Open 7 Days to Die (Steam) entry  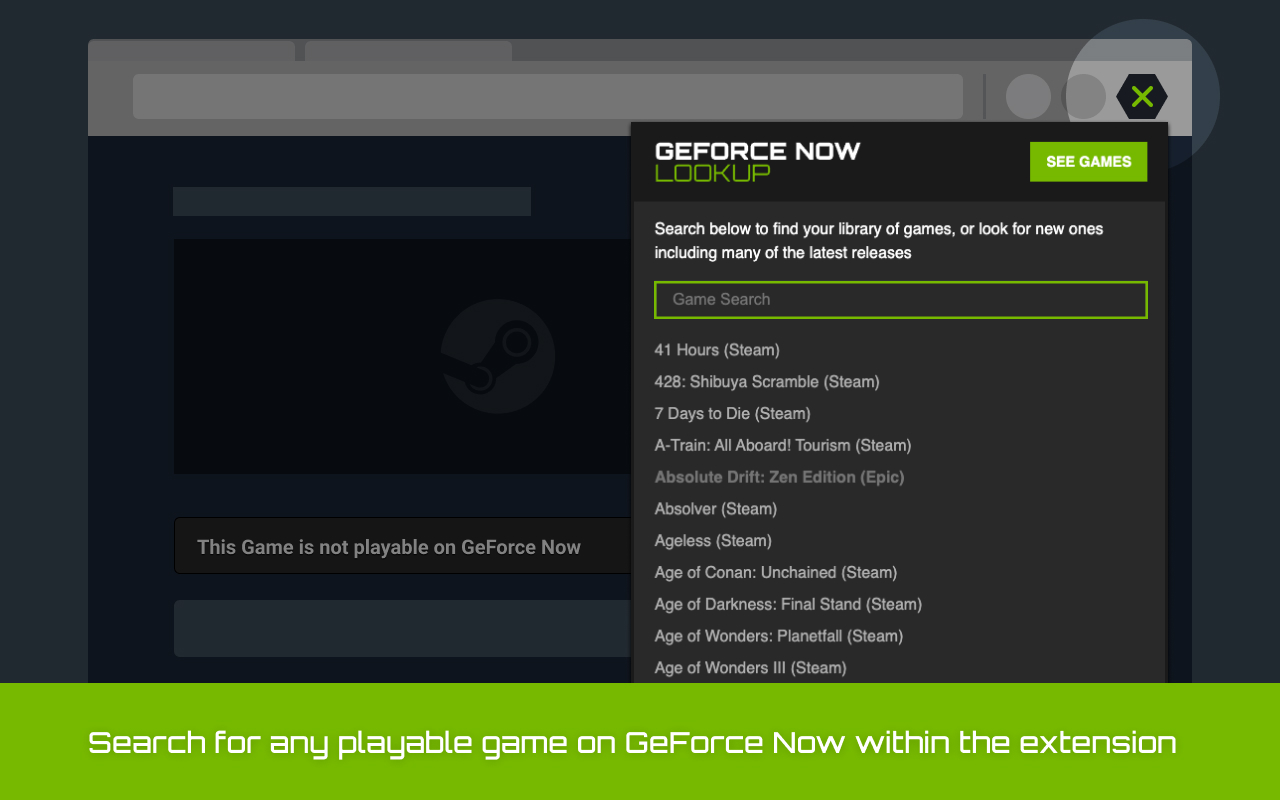pos(731,413)
